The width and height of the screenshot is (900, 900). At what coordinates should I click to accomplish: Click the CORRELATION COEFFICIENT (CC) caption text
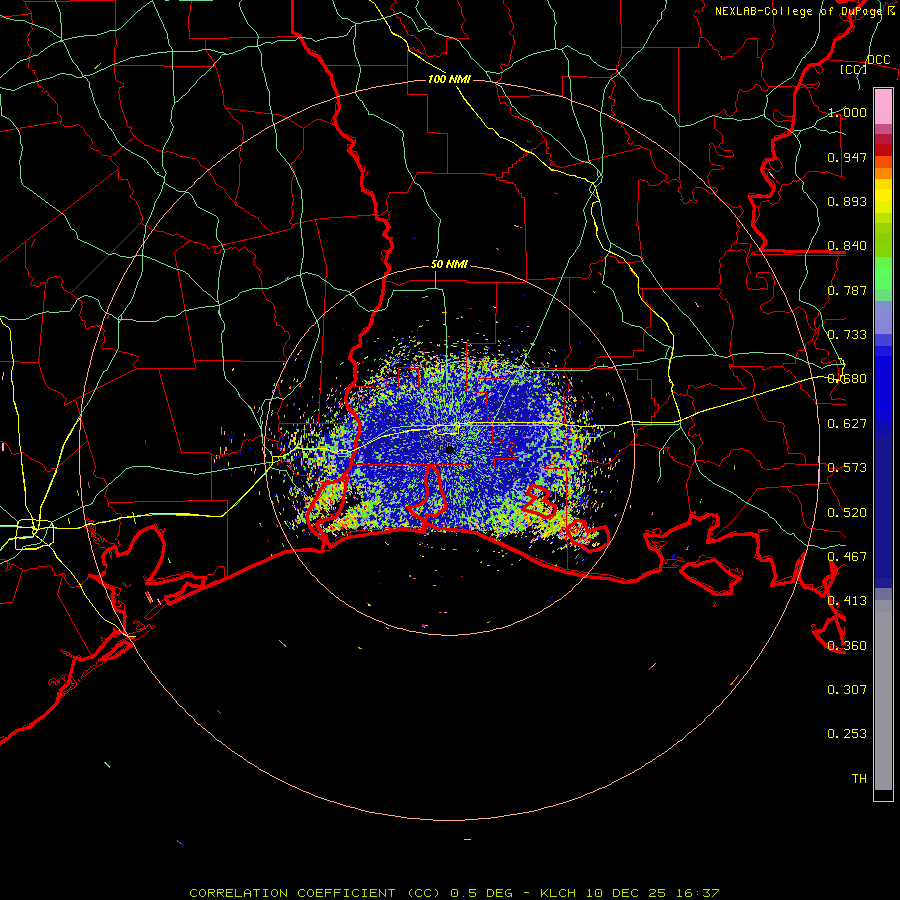(315, 893)
